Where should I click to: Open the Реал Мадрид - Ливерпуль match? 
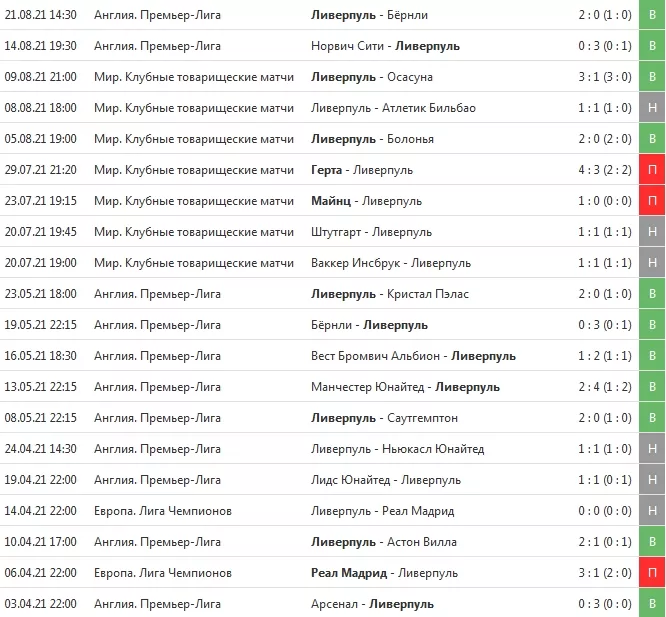tap(384, 573)
